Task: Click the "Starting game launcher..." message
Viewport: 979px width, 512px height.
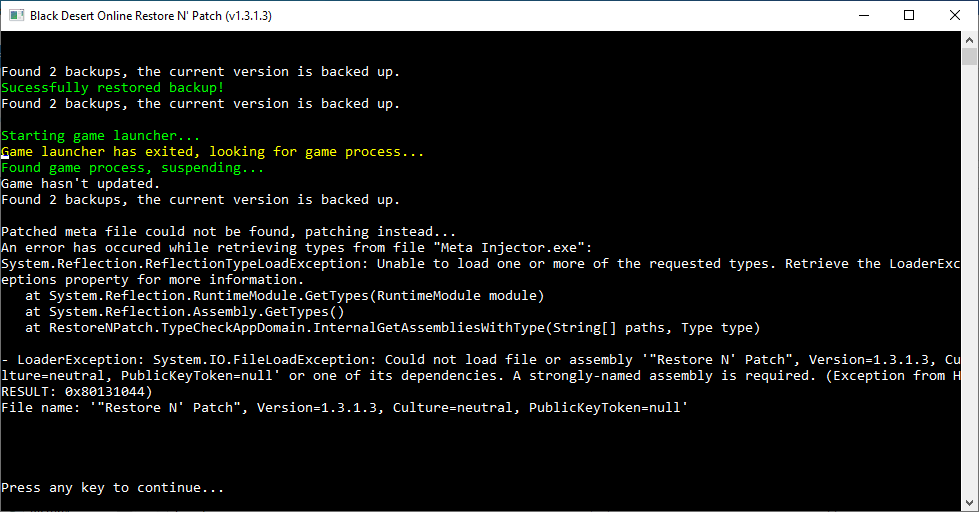Action: coord(101,136)
